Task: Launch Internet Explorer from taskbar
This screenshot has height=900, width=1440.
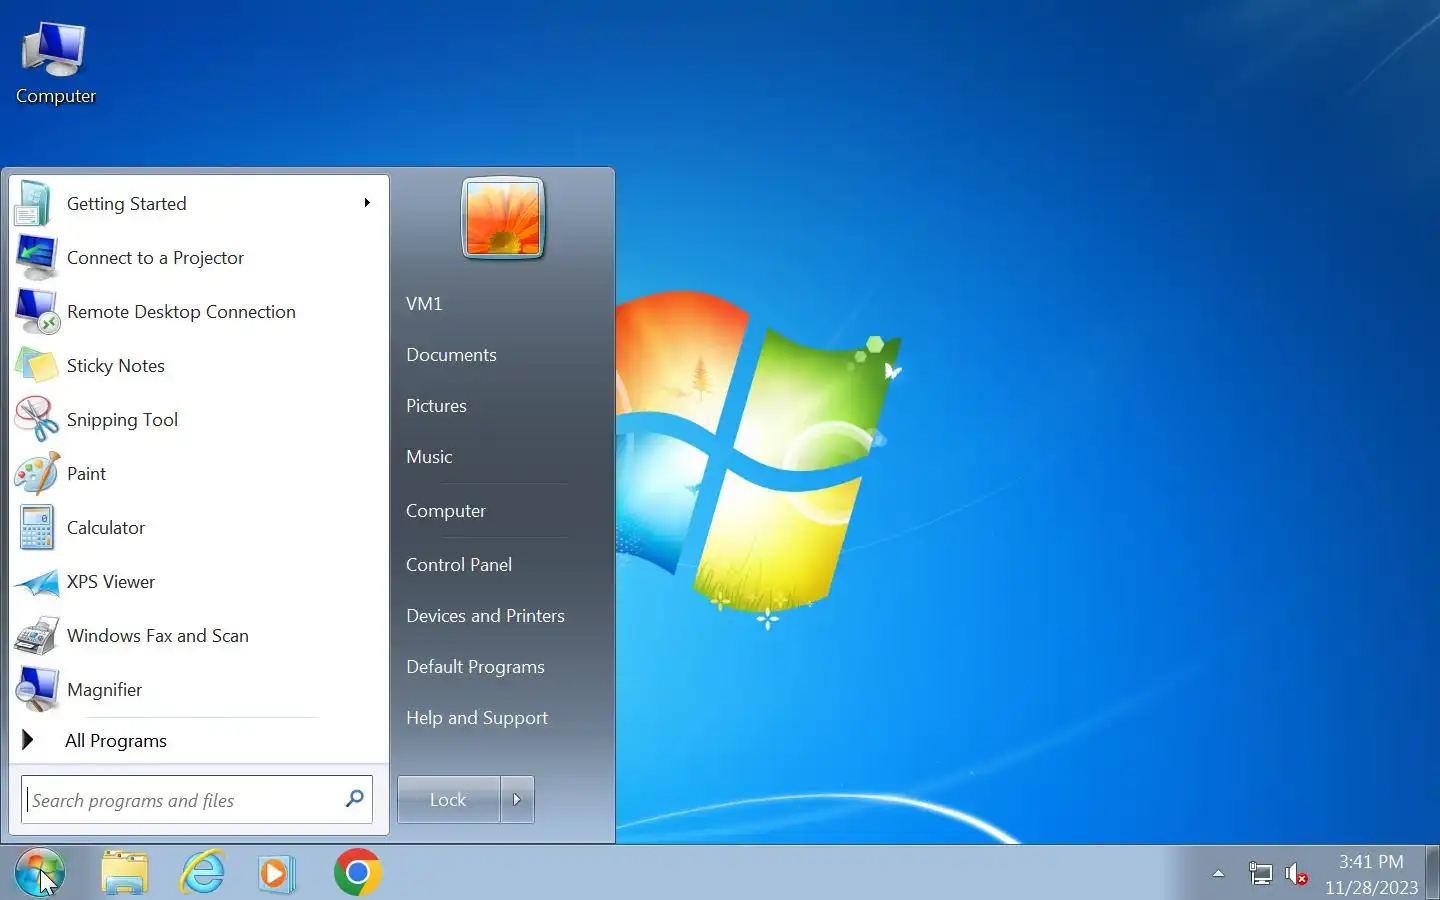Action: 203,873
